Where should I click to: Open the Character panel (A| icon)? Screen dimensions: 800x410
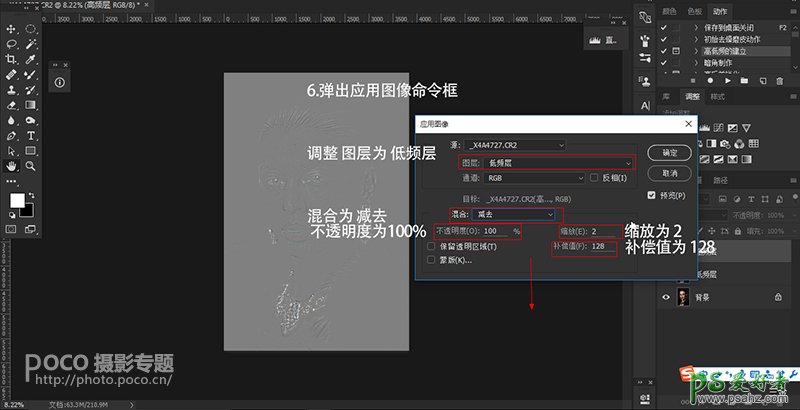point(645,106)
